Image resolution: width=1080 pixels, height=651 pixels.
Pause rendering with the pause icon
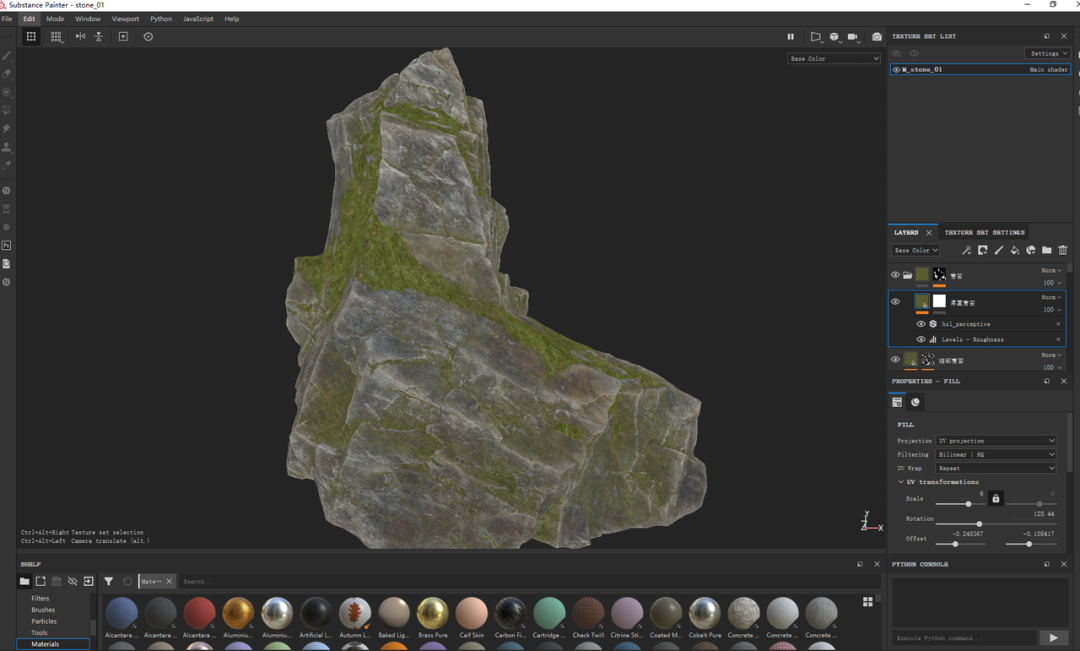pos(791,37)
